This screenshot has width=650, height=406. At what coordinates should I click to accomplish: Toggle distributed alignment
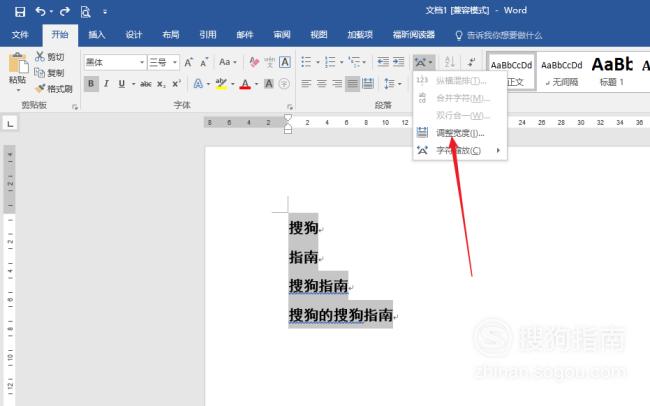(368, 84)
